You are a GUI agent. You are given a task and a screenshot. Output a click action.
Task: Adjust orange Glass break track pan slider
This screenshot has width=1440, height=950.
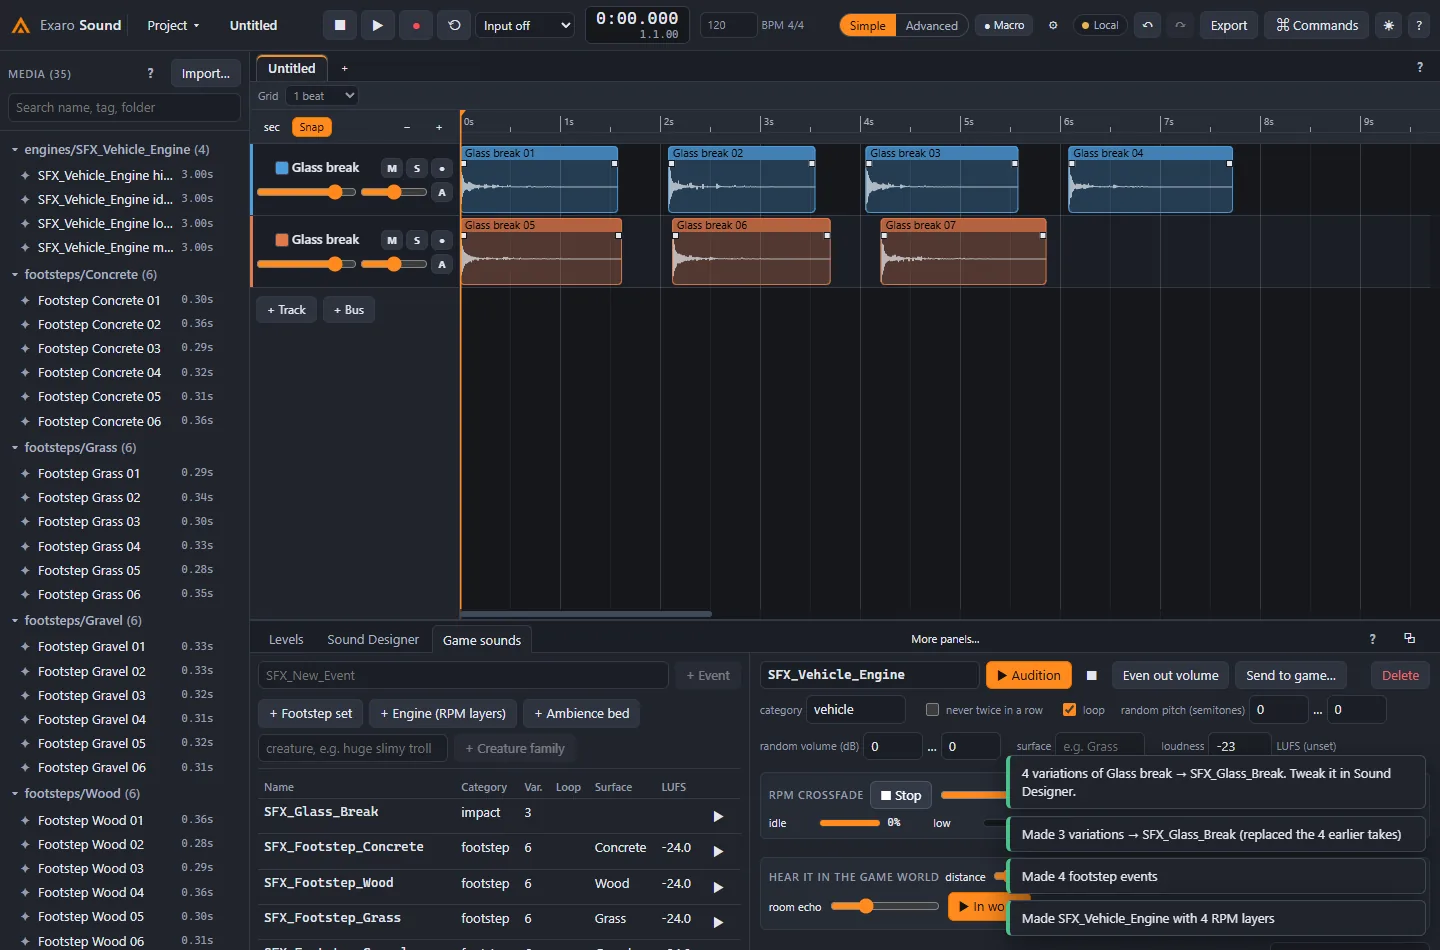pos(394,264)
